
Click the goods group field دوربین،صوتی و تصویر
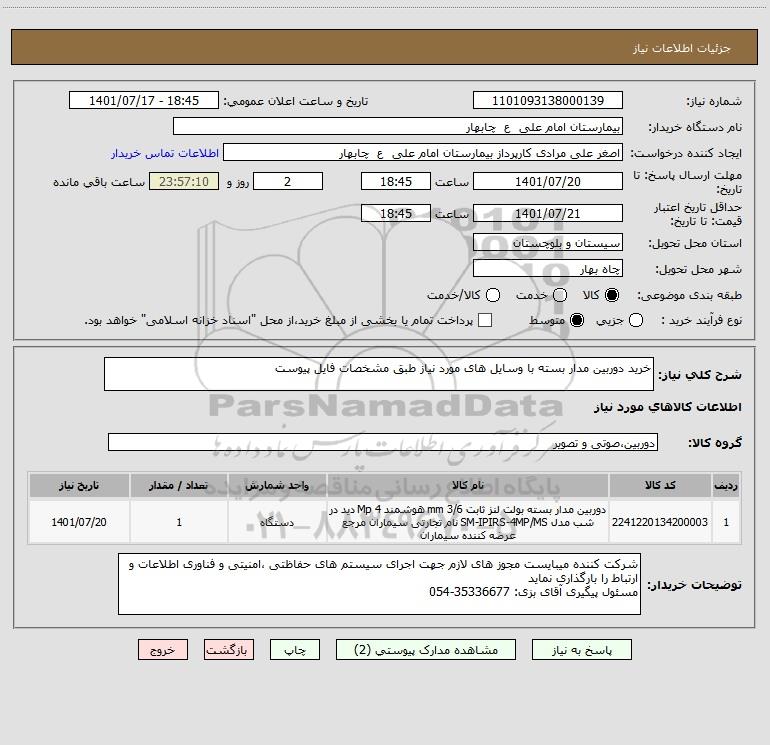383,442
